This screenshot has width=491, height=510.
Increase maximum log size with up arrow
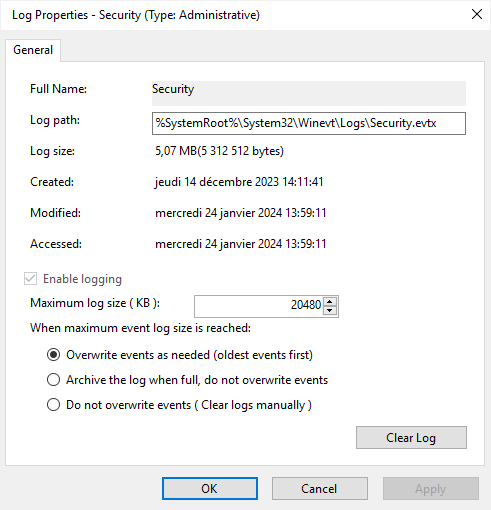coord(330,302)
